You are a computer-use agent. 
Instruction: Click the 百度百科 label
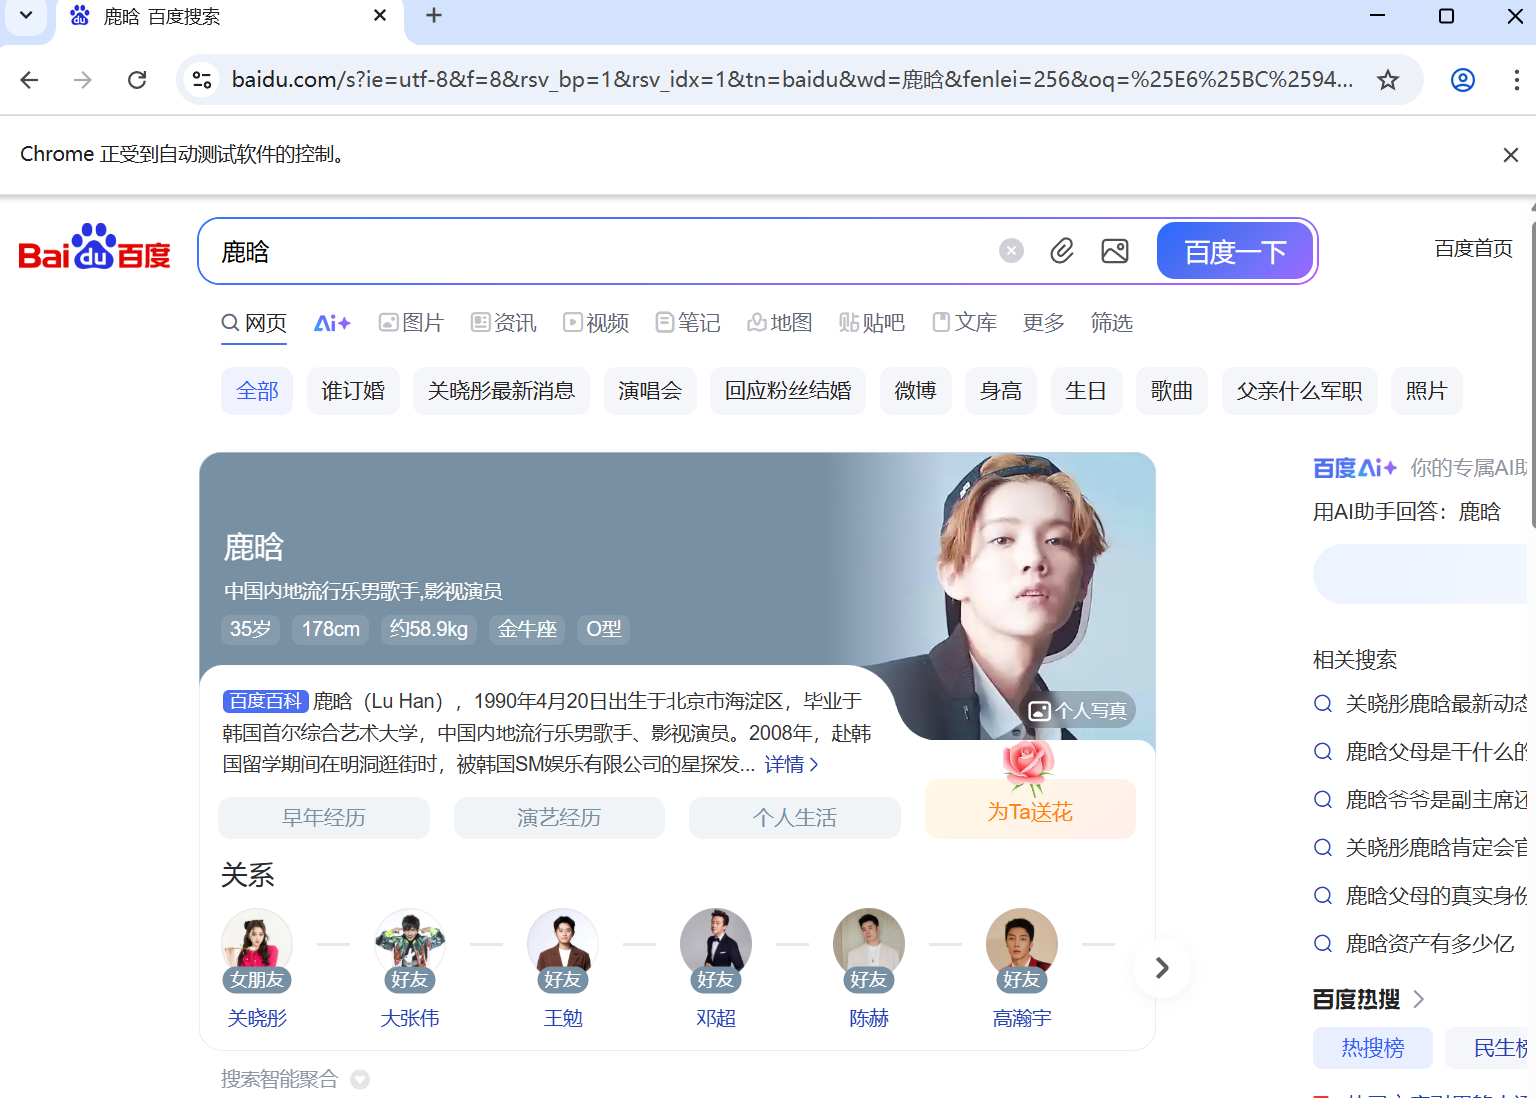(x=265, y=701)
